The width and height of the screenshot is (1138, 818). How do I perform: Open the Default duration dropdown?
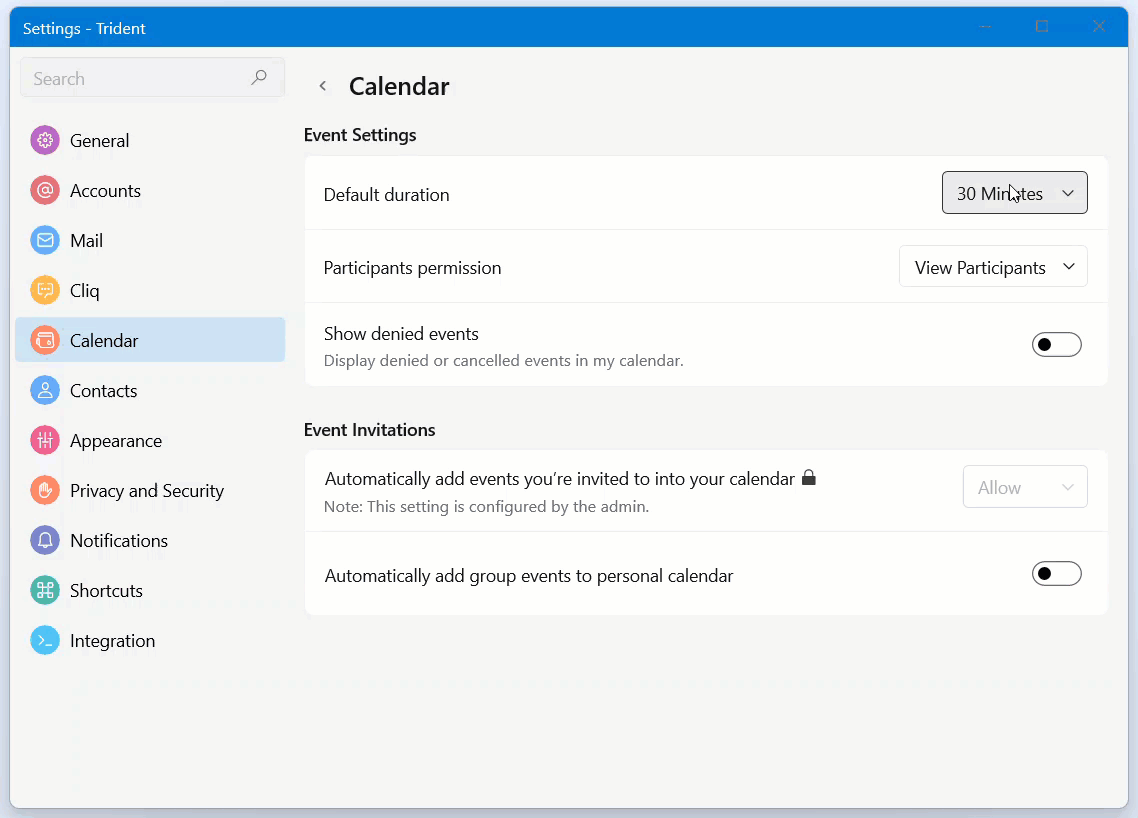pyautogui.click(x=1014, y=194)
